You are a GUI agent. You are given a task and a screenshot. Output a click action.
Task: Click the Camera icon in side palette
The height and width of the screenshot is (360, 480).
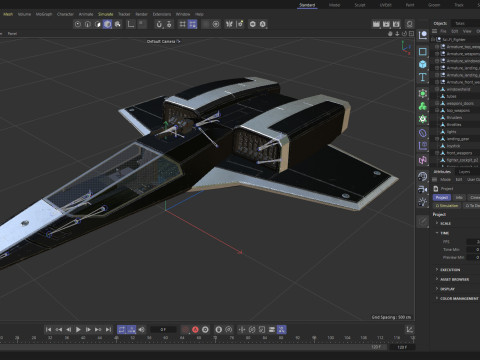click(423, 189)
